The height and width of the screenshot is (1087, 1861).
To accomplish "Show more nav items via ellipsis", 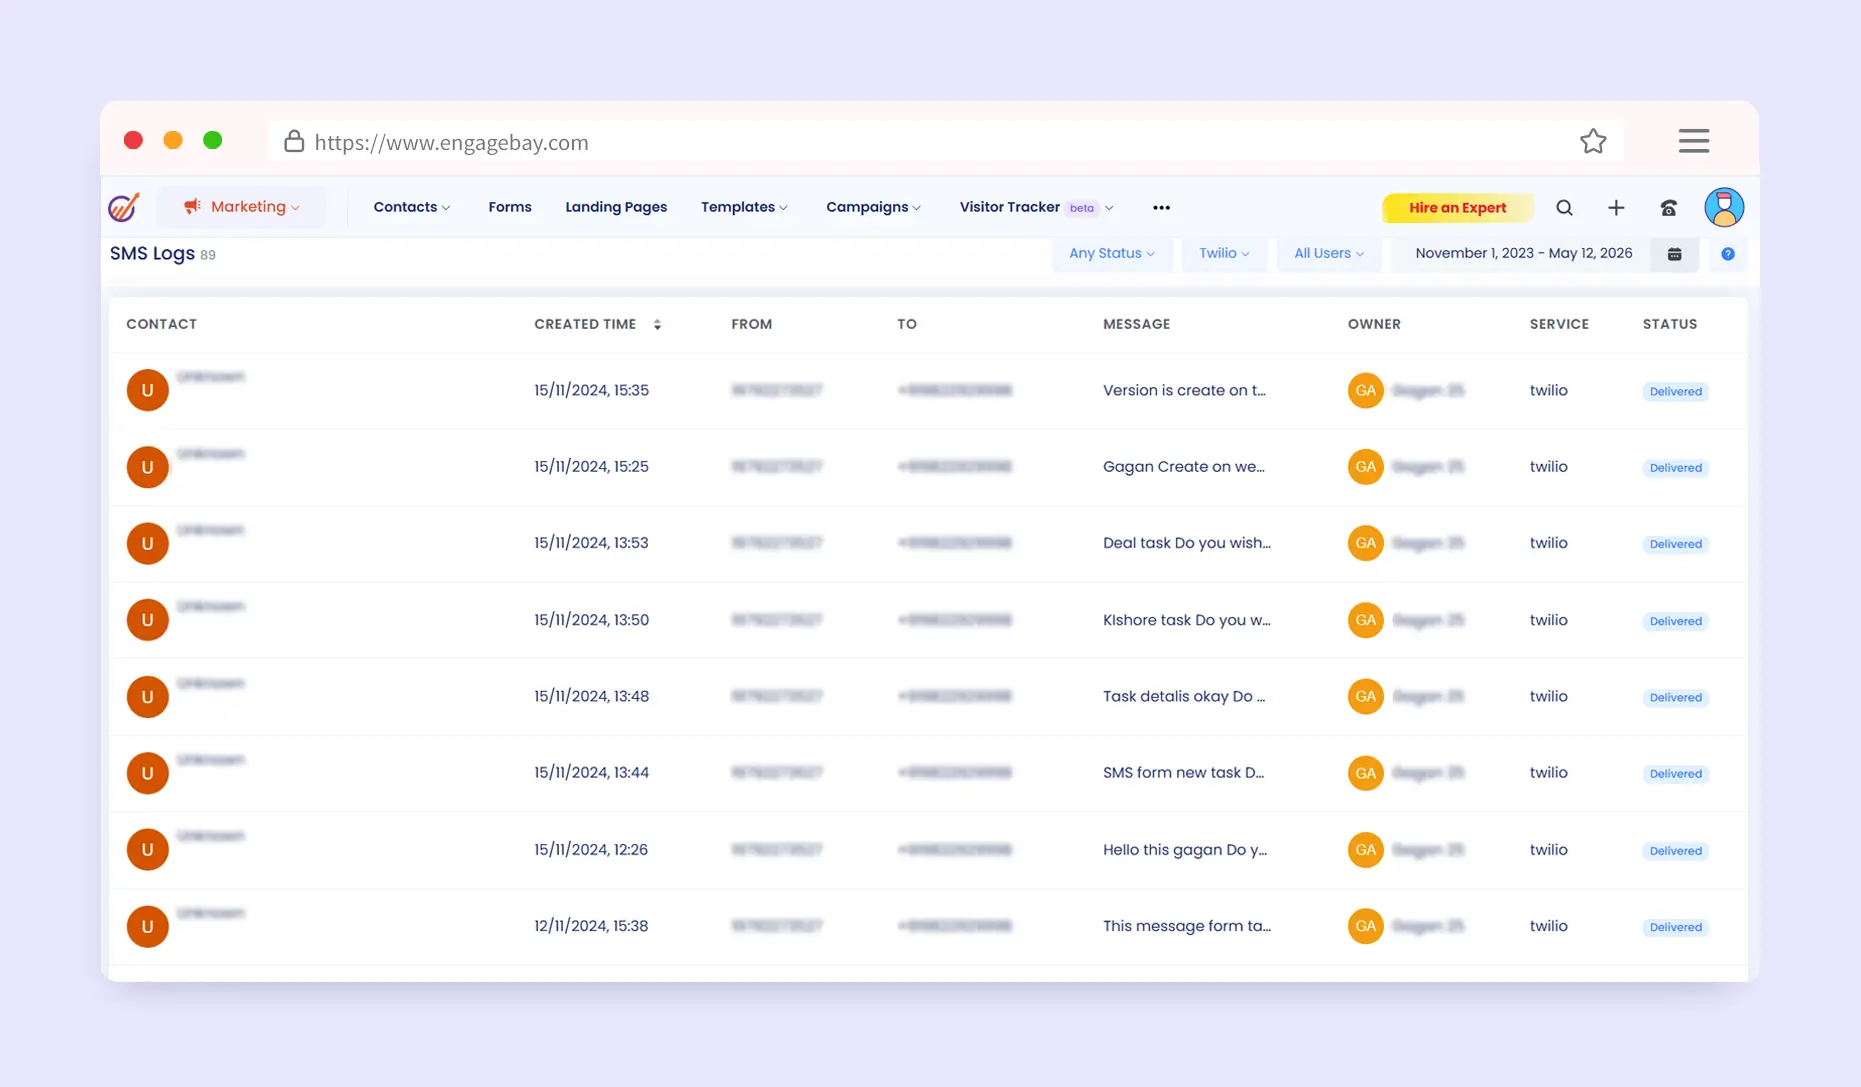I will (x=1161, y=208).
